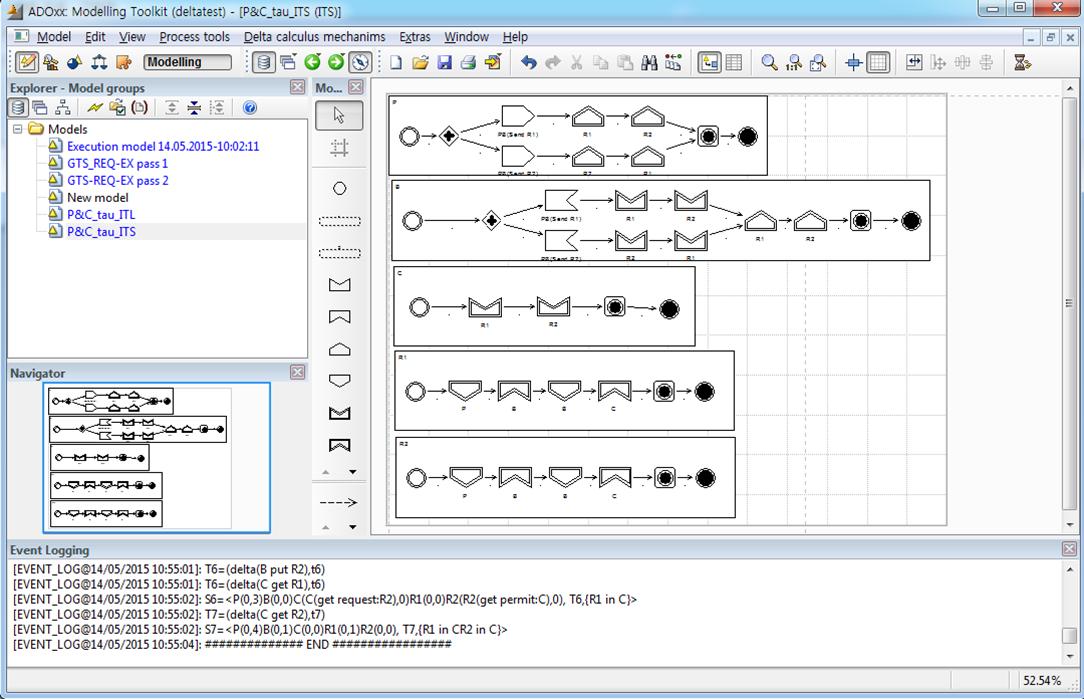Viewport: 1084px width, 699px height.
Task: Zoom to fit whole model icon
Action: 817,62
